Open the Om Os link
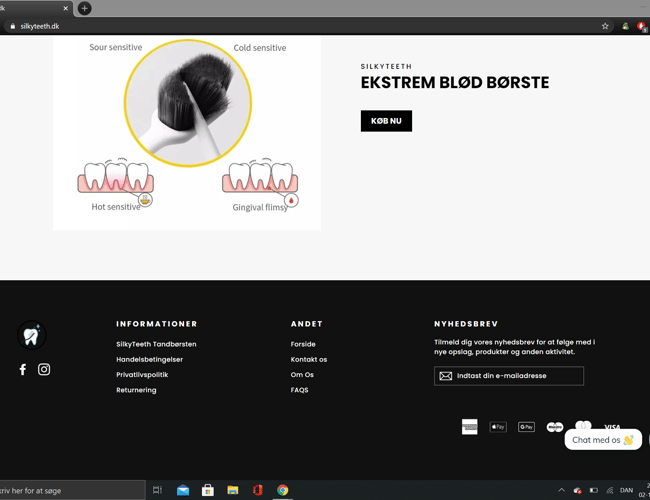The width and height of the screenshot is (650, 500). coord(302,375)
